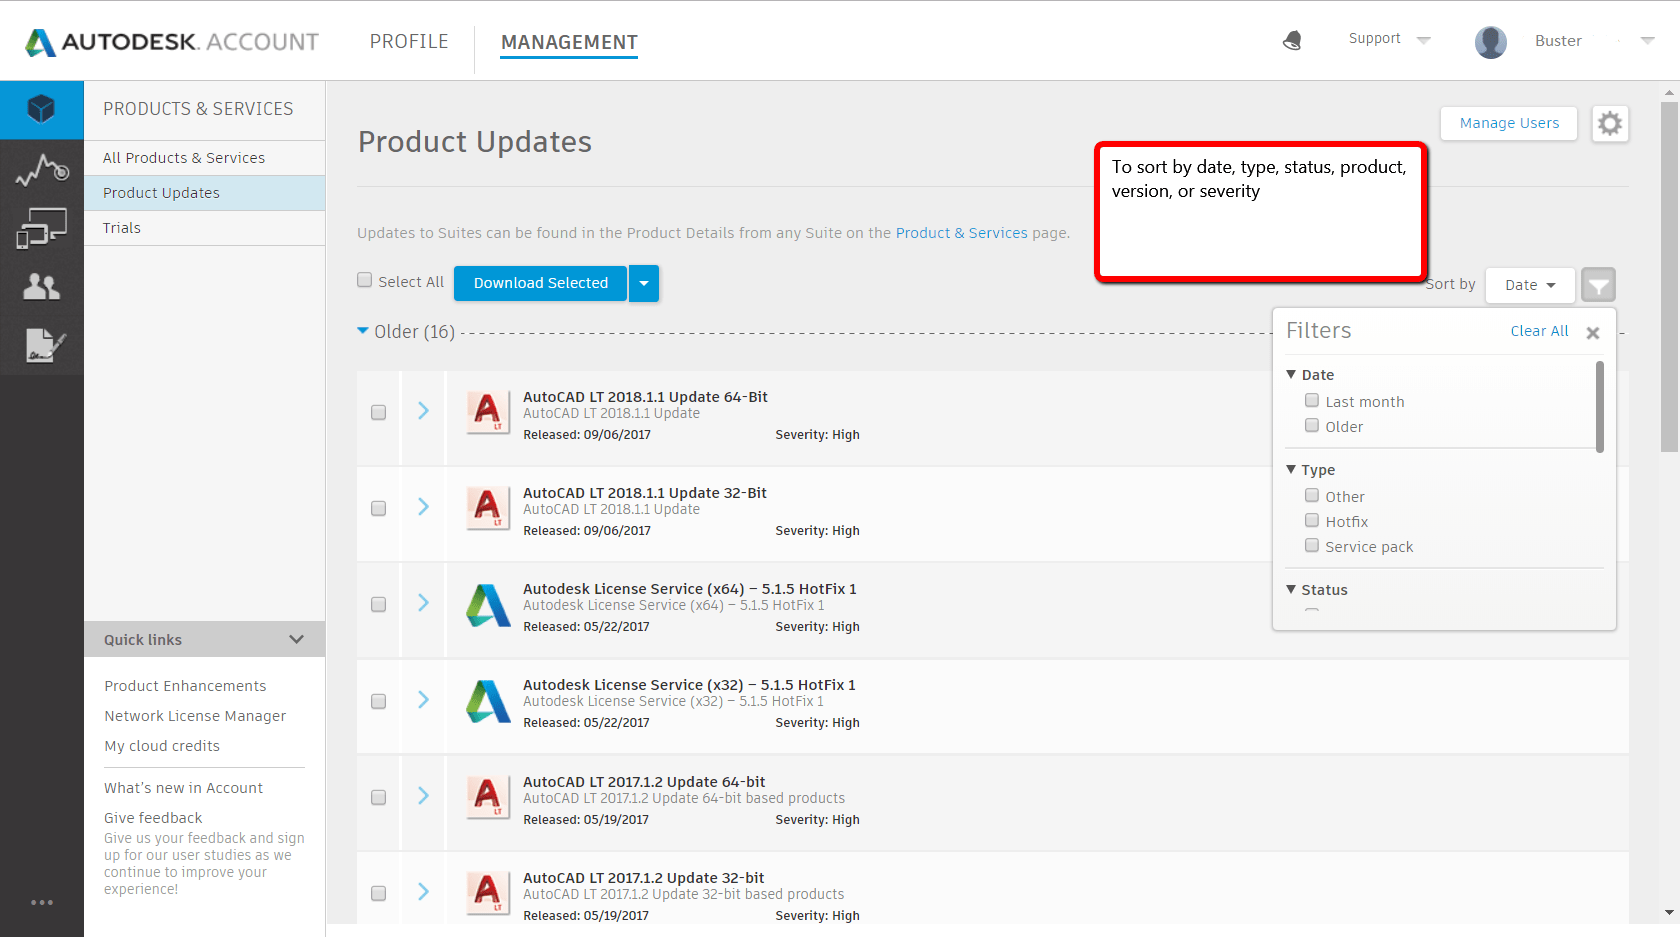The image size is (1680, 937).
Task: Open the contracts signature icon in sidebar
Action: coord(45,345)
